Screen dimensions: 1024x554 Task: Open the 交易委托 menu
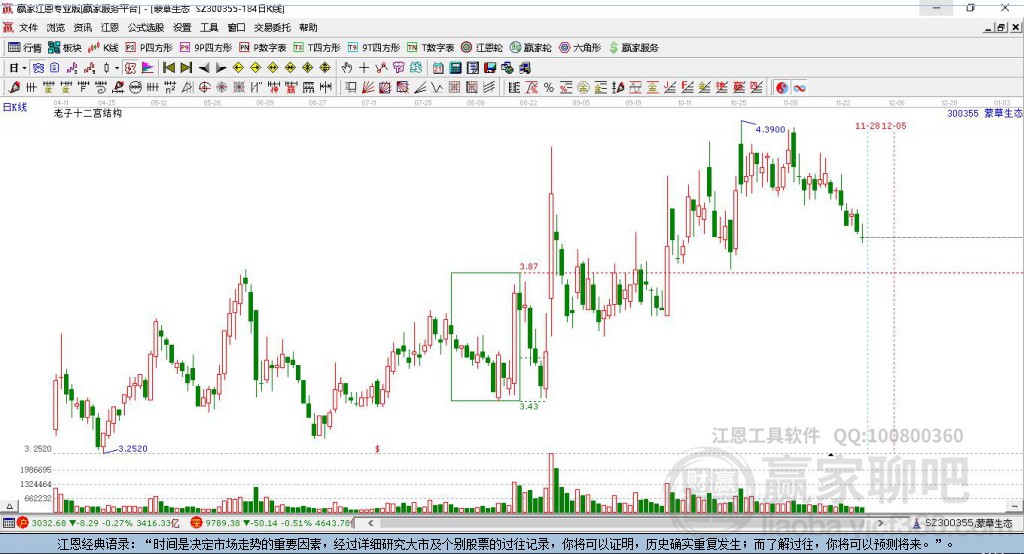click(272, 27)
